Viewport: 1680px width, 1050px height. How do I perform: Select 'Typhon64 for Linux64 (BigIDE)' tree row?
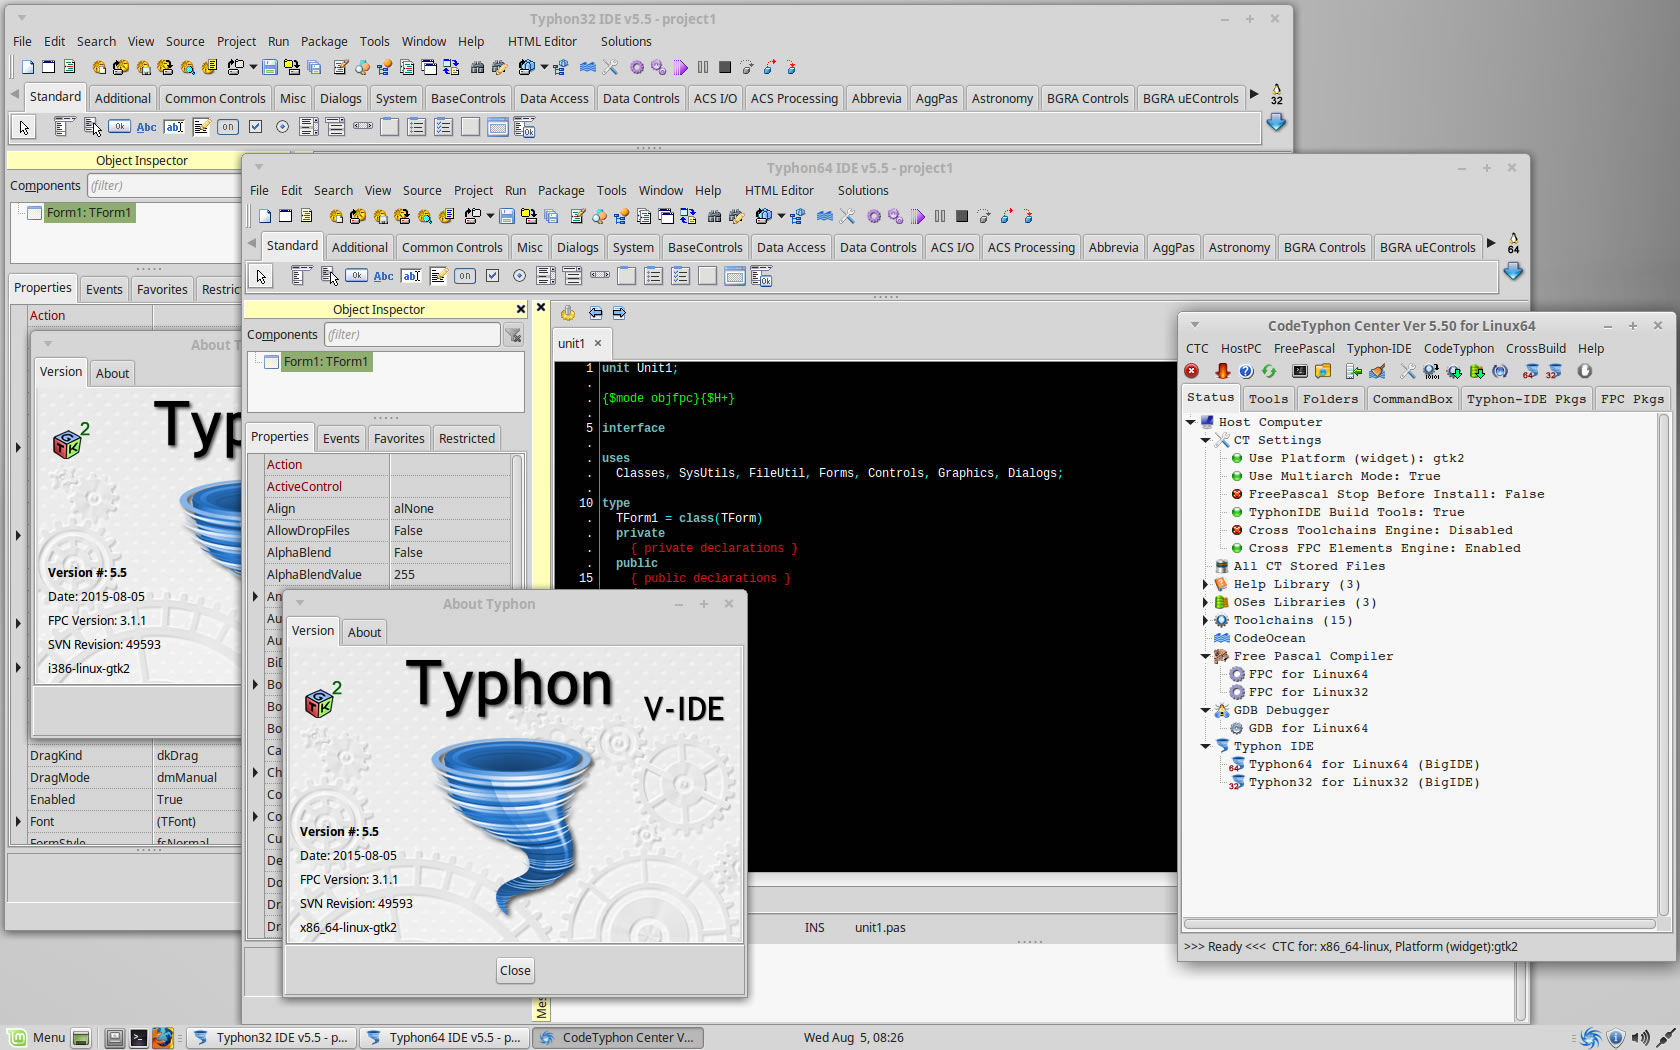tap(1364, 764)
